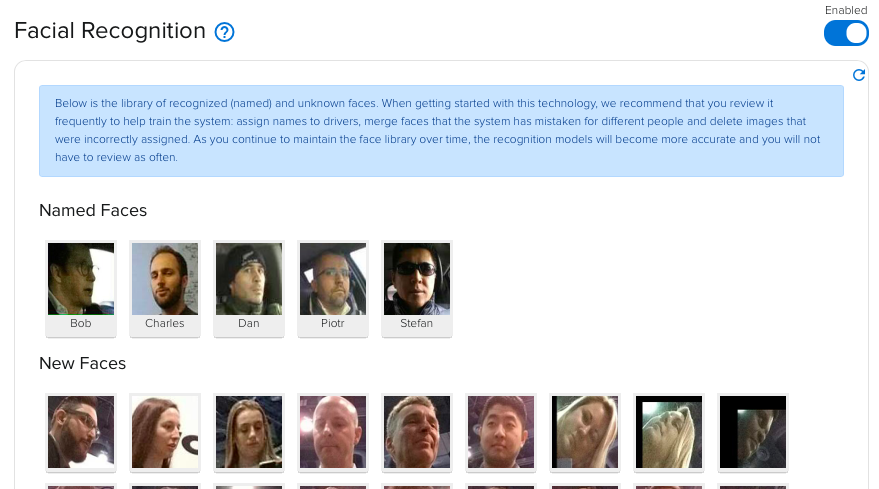The width and height of the screenshot is (879, 489).
Task: Open the Facial Recognition help icon
Action: click(224, 32)
